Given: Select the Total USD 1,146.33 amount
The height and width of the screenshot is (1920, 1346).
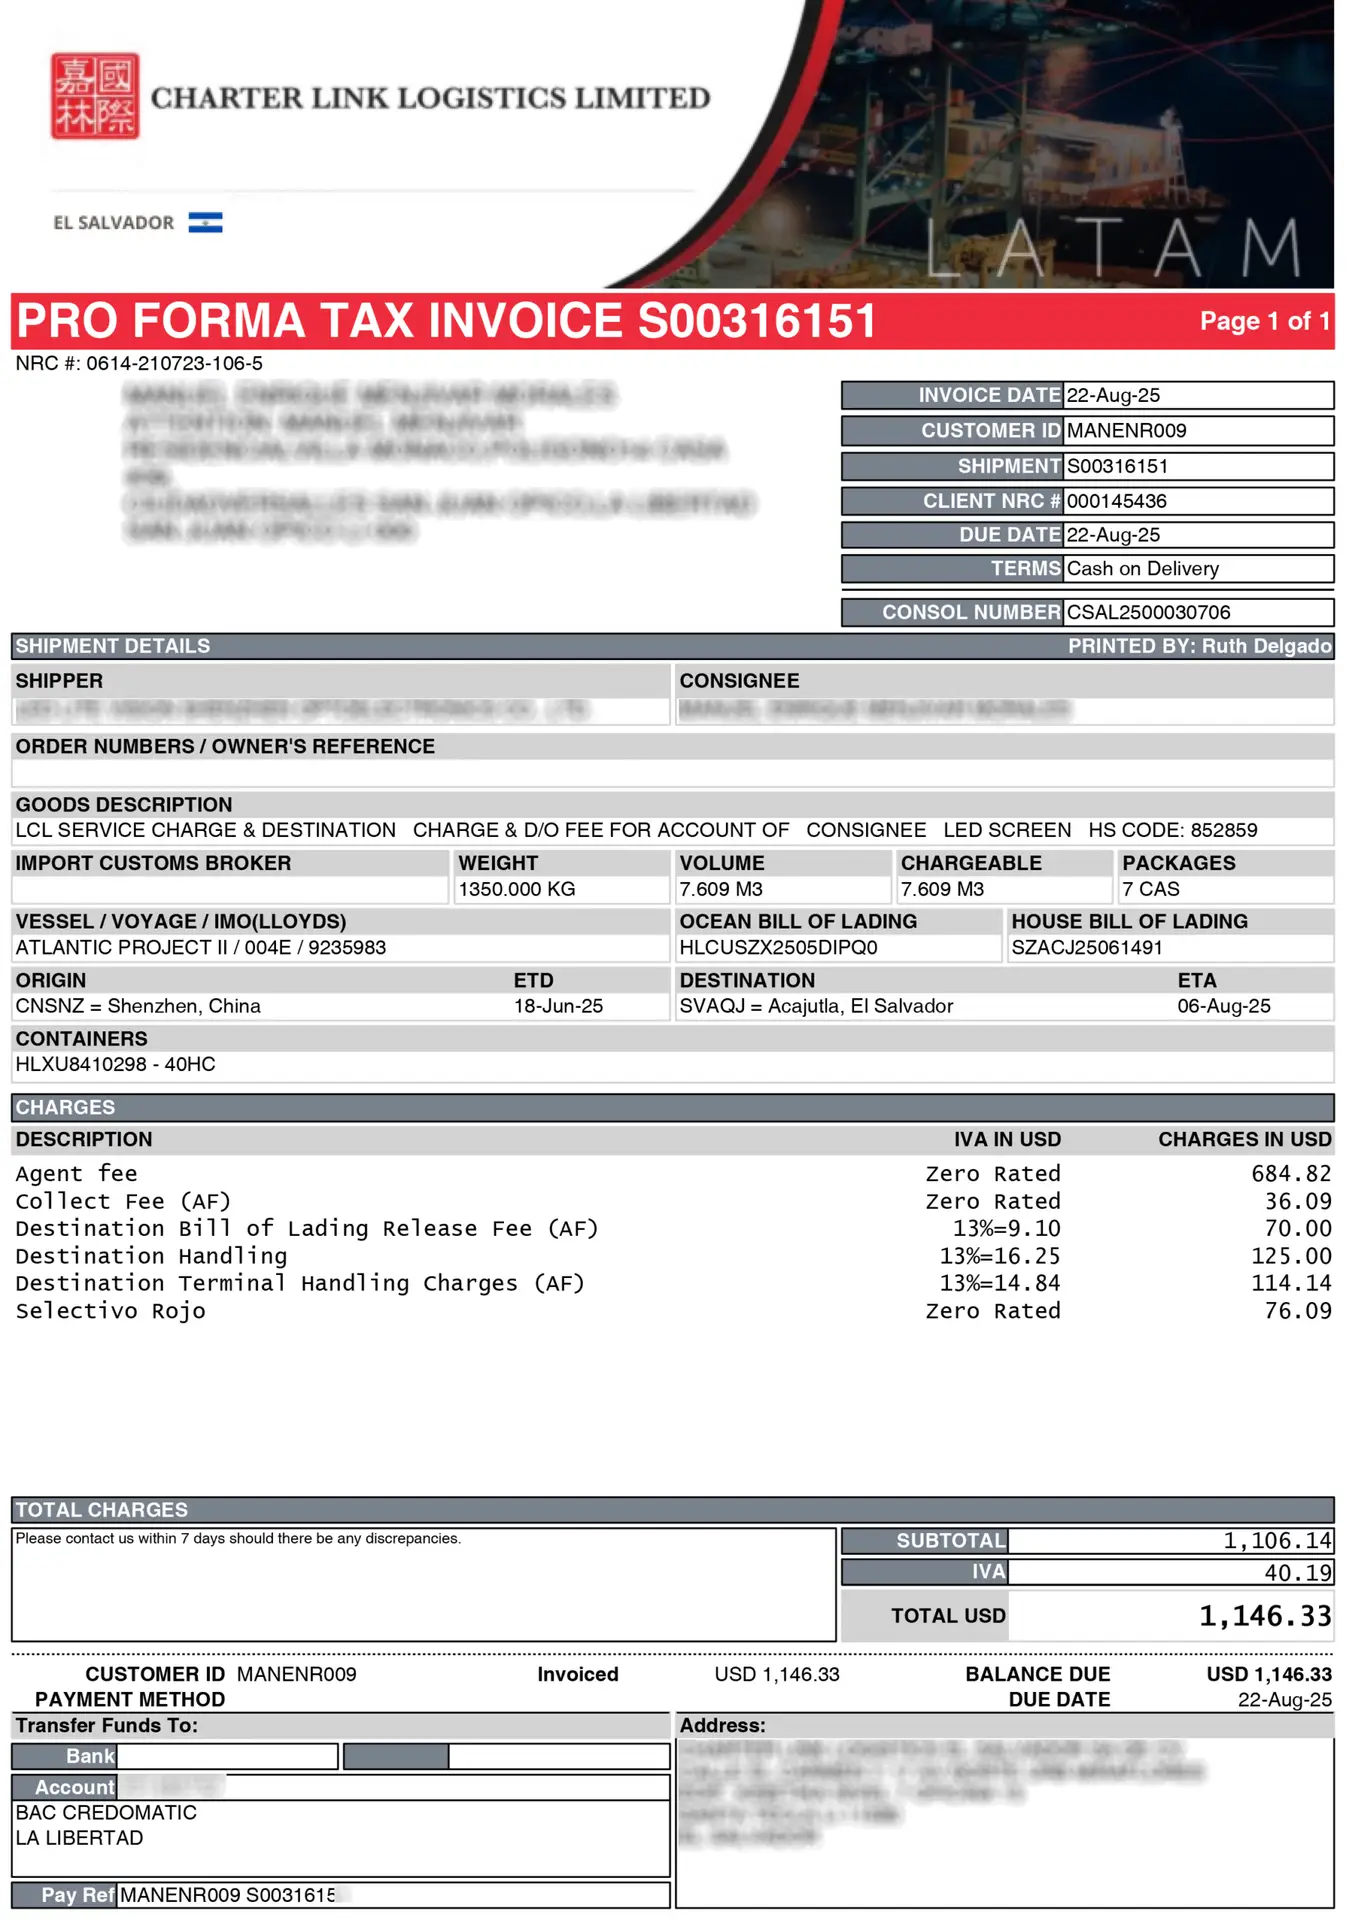Looking at the screenshot, I should (x=1264, y=1616).
